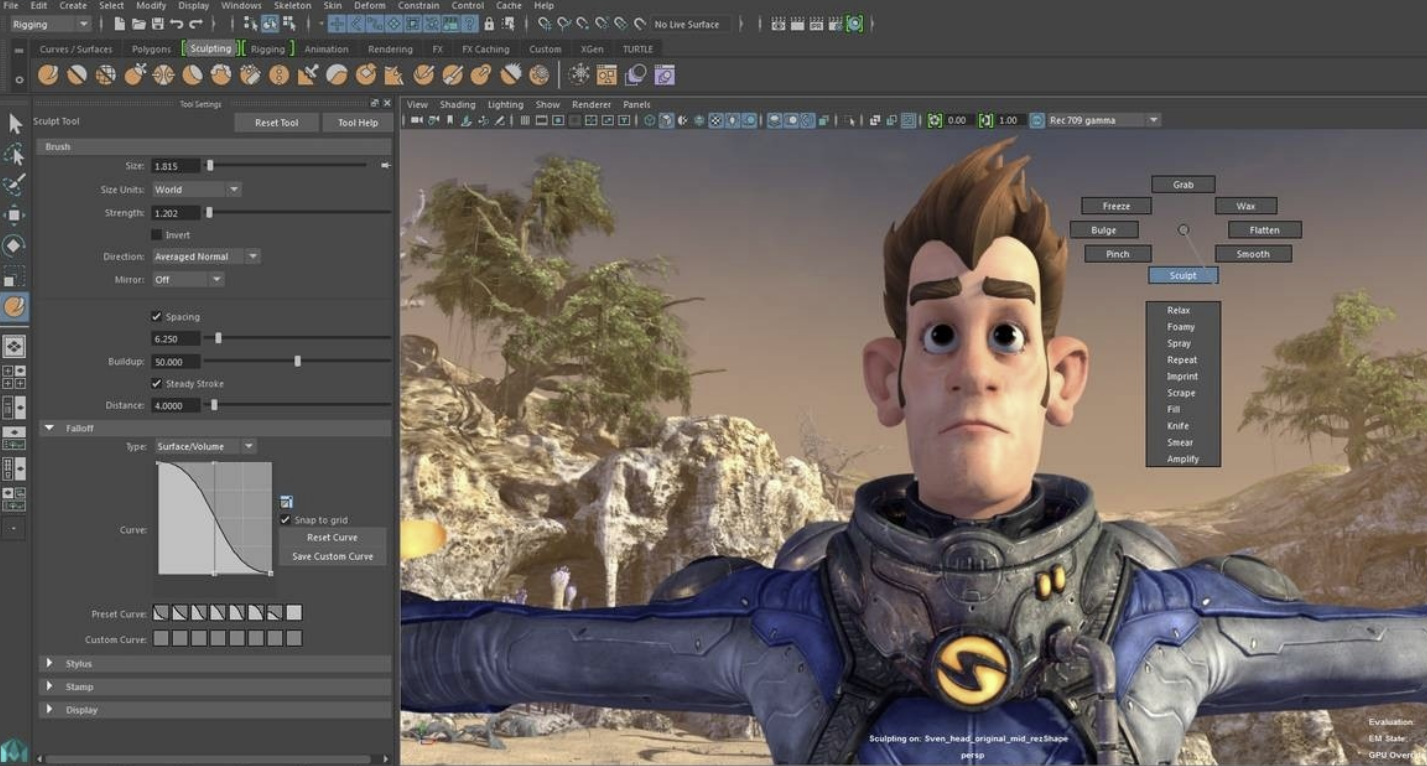1427x766 pixels.
Task: Click the lock icon in status line
Action: point(489,23)
